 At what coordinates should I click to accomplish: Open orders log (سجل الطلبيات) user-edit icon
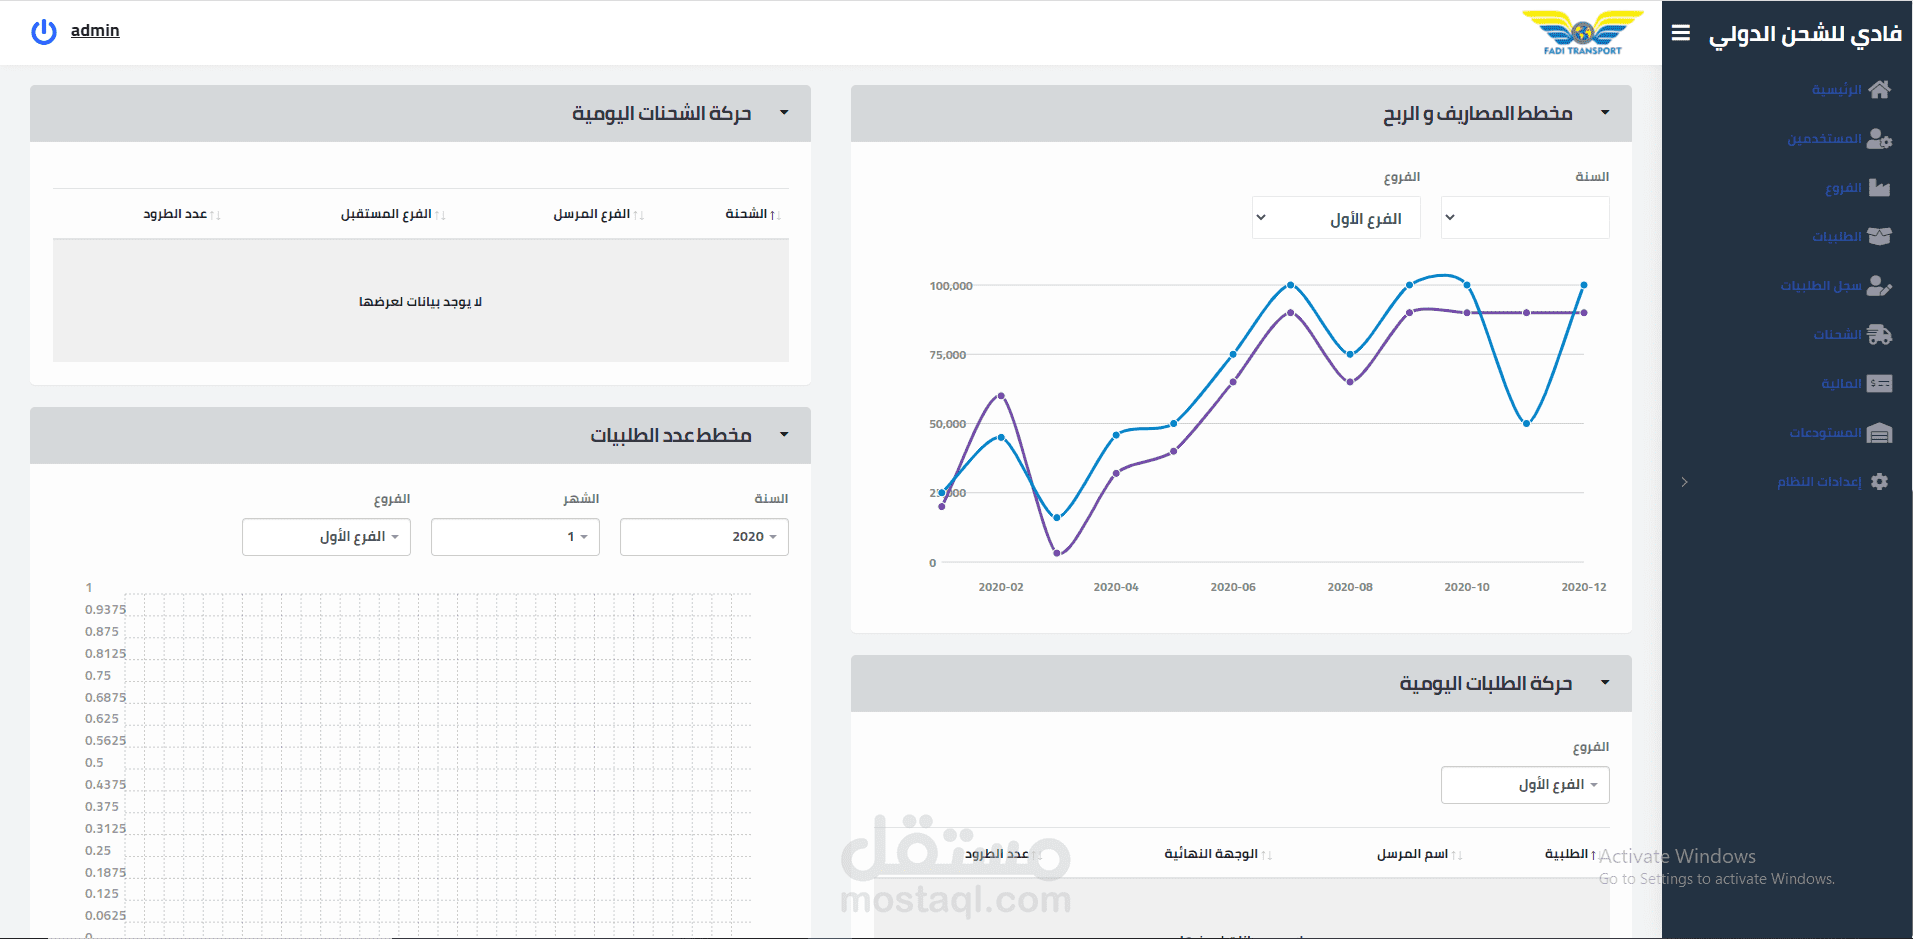click(1880, 286)
